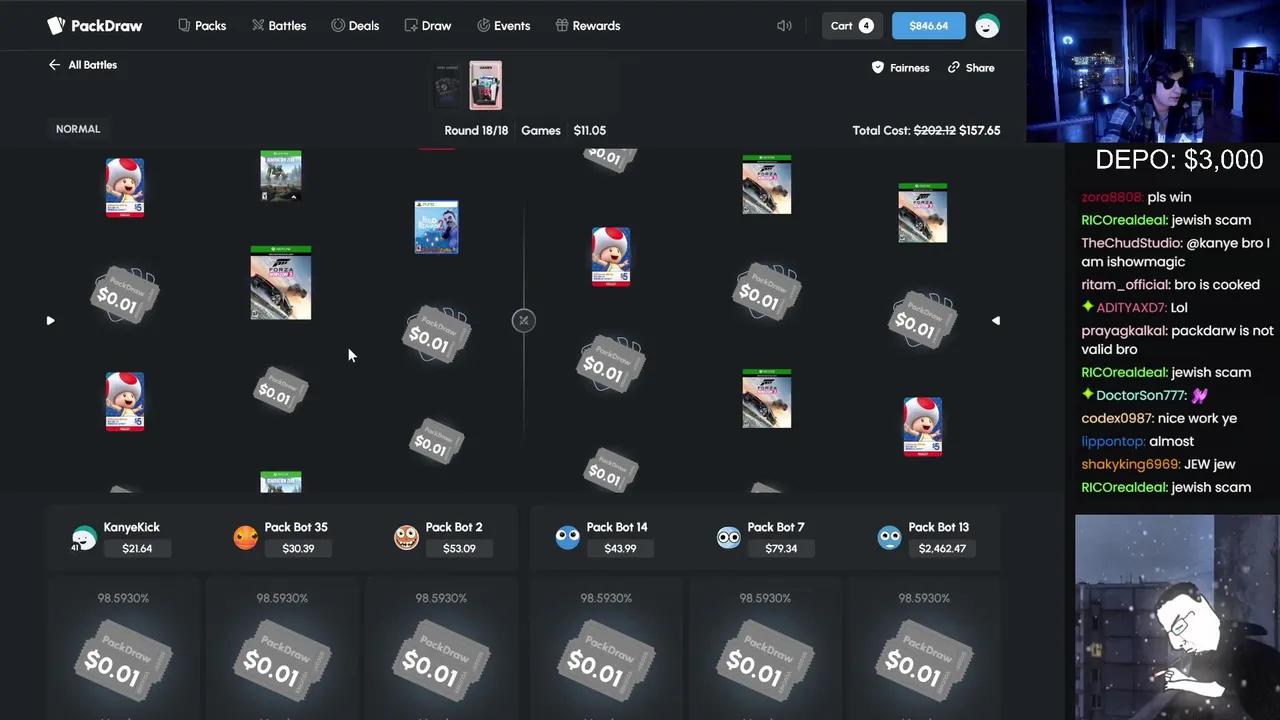Click KanyeKick's $21.64 total

[x=137, y=548]
